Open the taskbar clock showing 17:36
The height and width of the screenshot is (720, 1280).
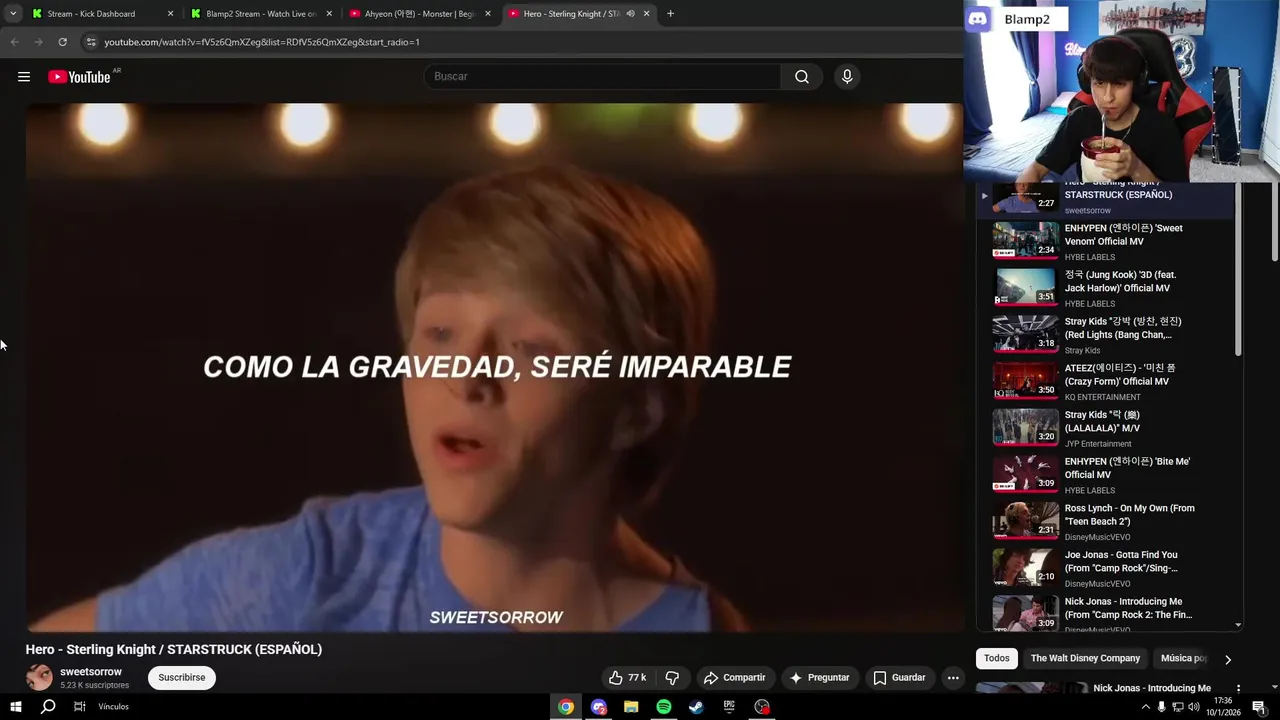coord(1223,707)
